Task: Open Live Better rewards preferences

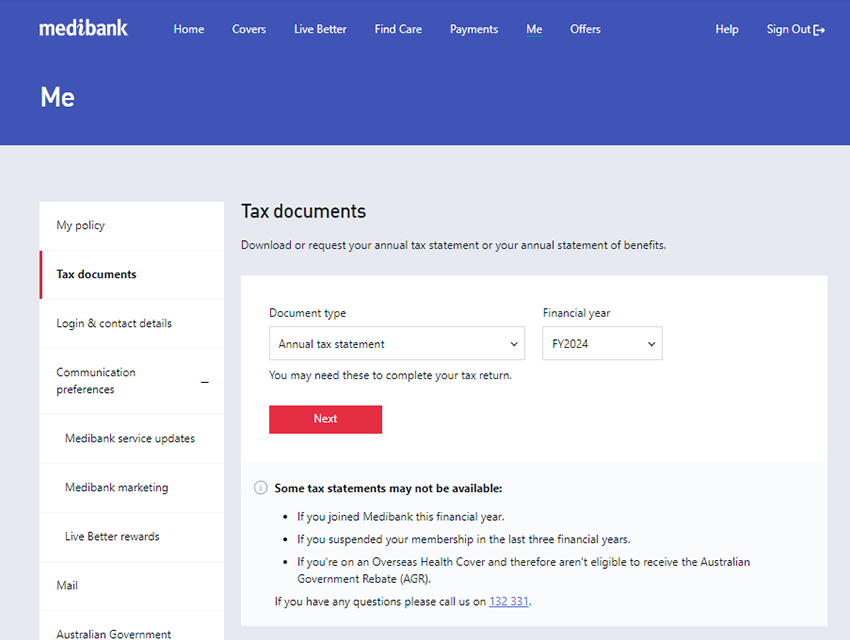Action: coord(132,536)
